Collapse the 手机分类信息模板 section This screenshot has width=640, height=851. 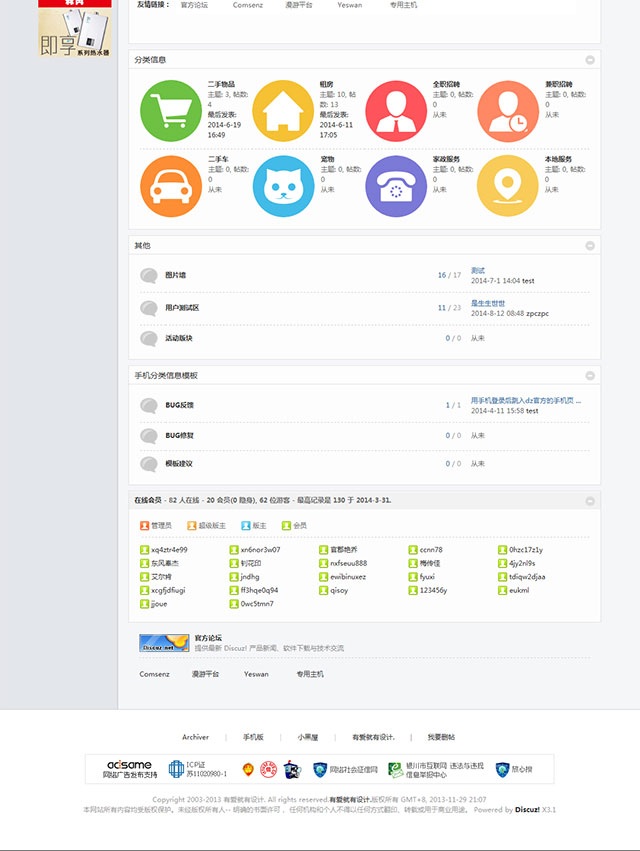[590, 375]
